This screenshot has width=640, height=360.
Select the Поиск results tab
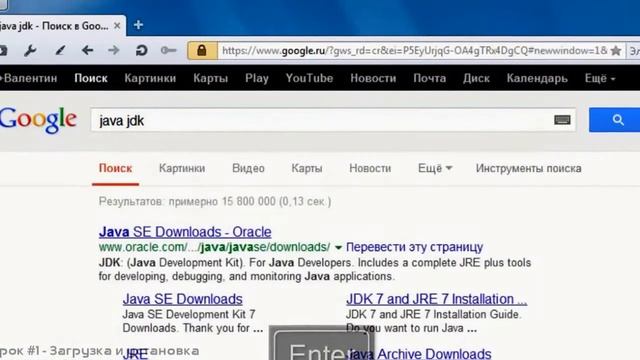pyautogui.click(x=115, y=168)
